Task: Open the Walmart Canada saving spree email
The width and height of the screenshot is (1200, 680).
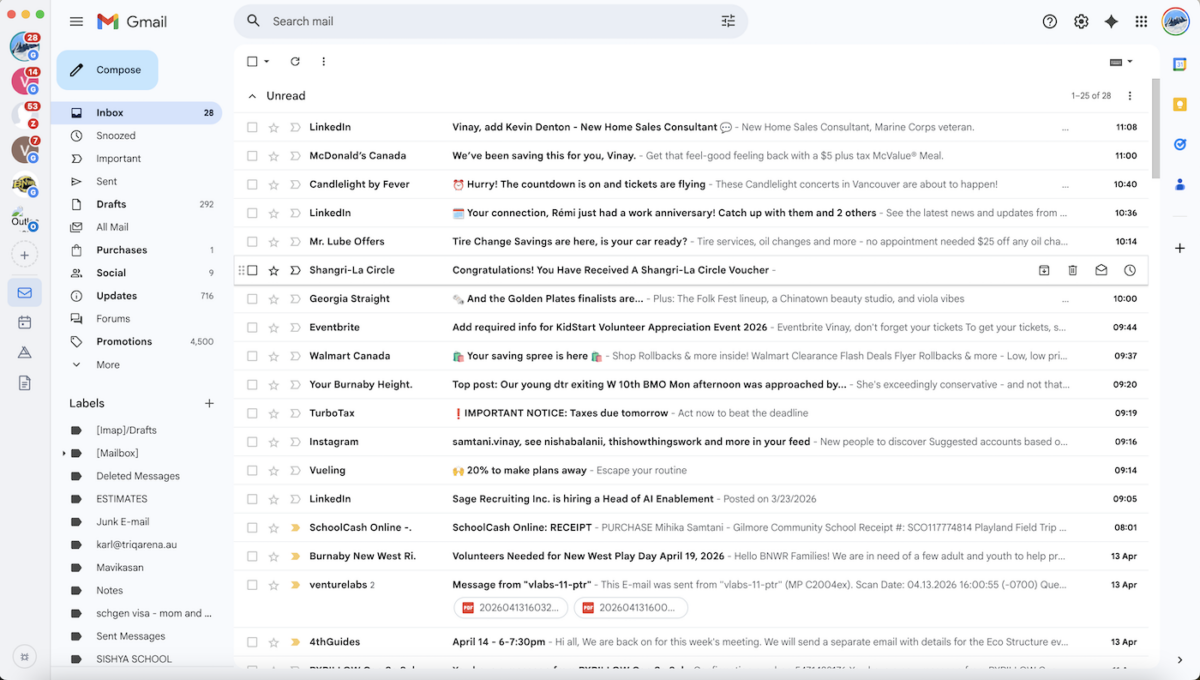Action: click(x=692, y=356)
